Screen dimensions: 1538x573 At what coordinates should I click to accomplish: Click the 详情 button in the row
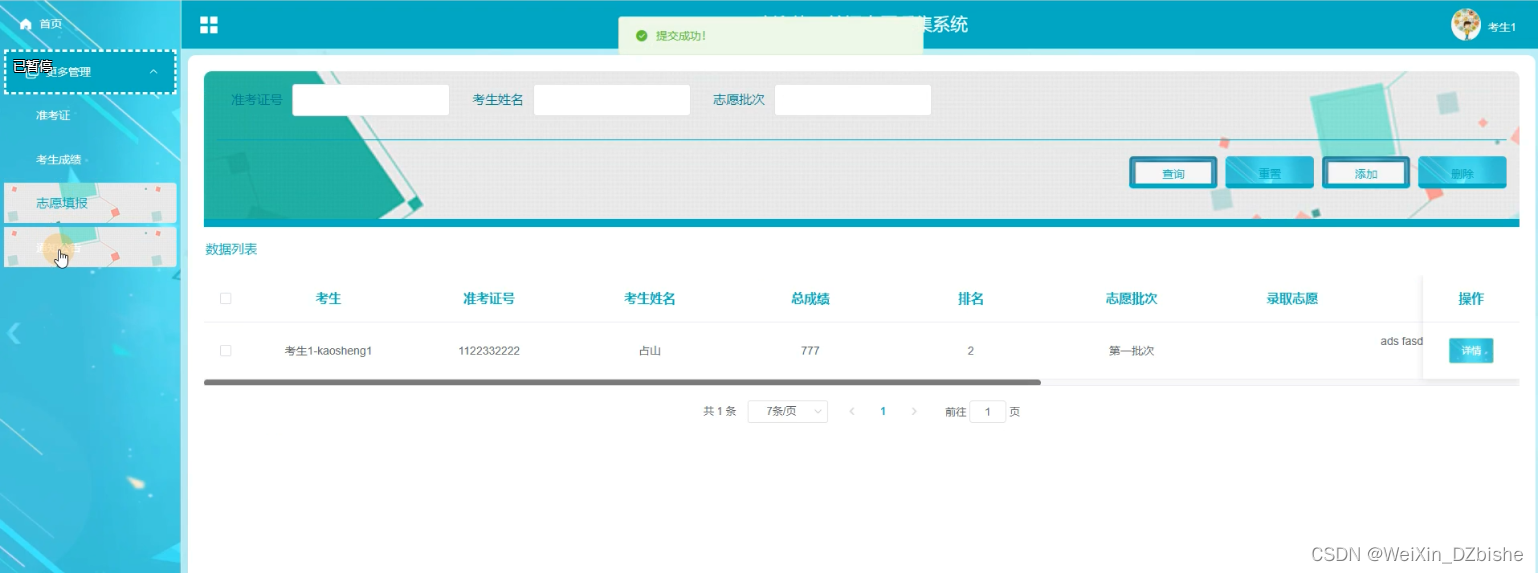pyautogui.click(x=1471, y=351)
